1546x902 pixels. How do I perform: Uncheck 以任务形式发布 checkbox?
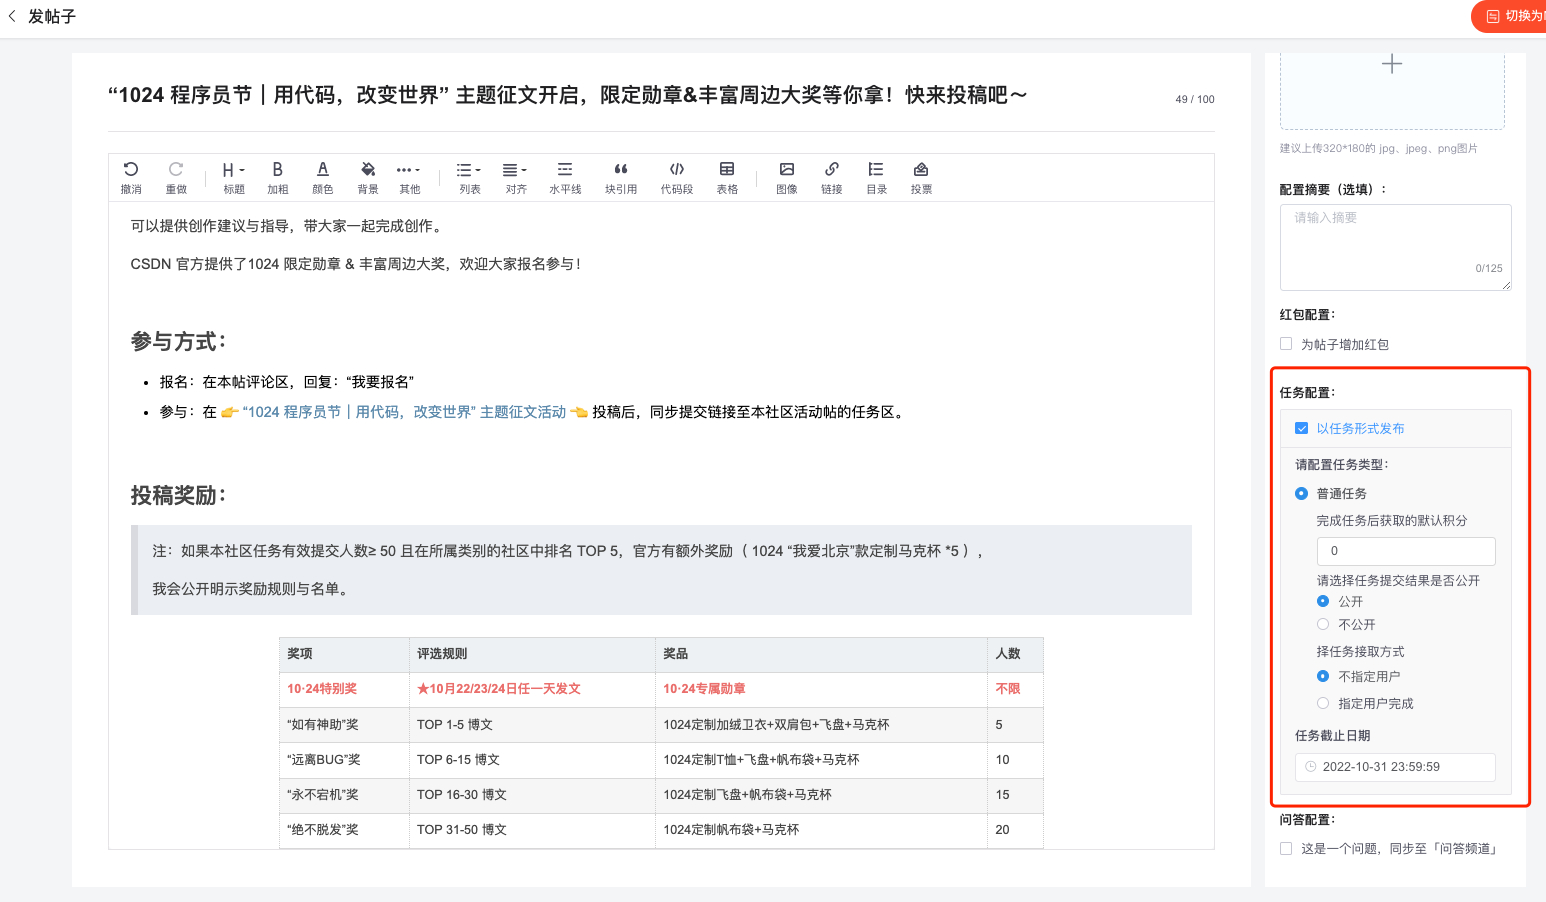(x=1301, y=428)
